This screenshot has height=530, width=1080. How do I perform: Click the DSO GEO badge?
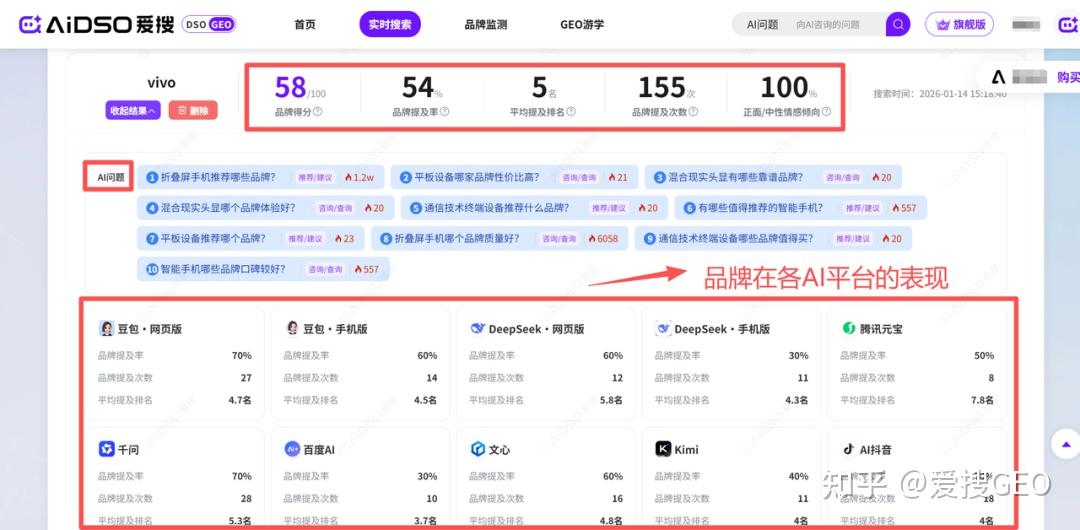click(x=209, y=25)
